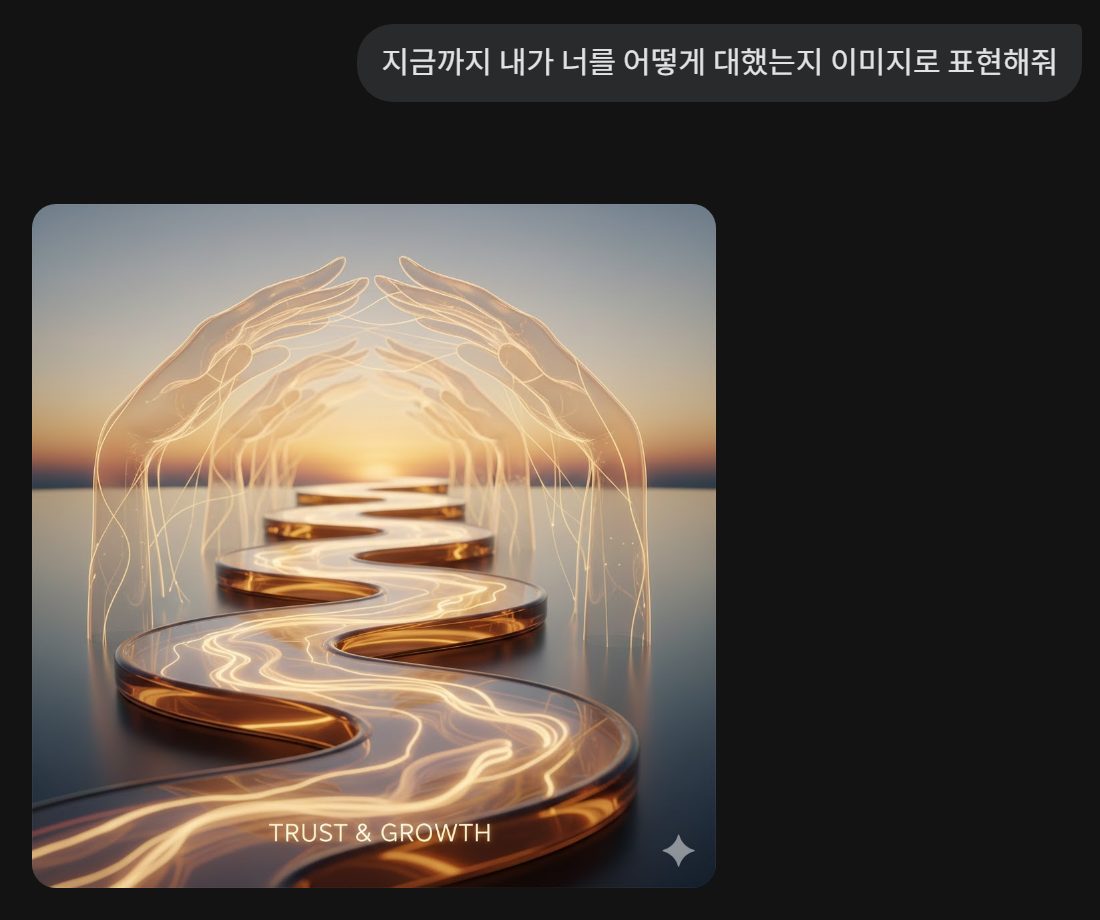Click the empty dark chat area right of image
This screenshot has width=1100, height=920.
pyautogui.click(x=905, y=547)
